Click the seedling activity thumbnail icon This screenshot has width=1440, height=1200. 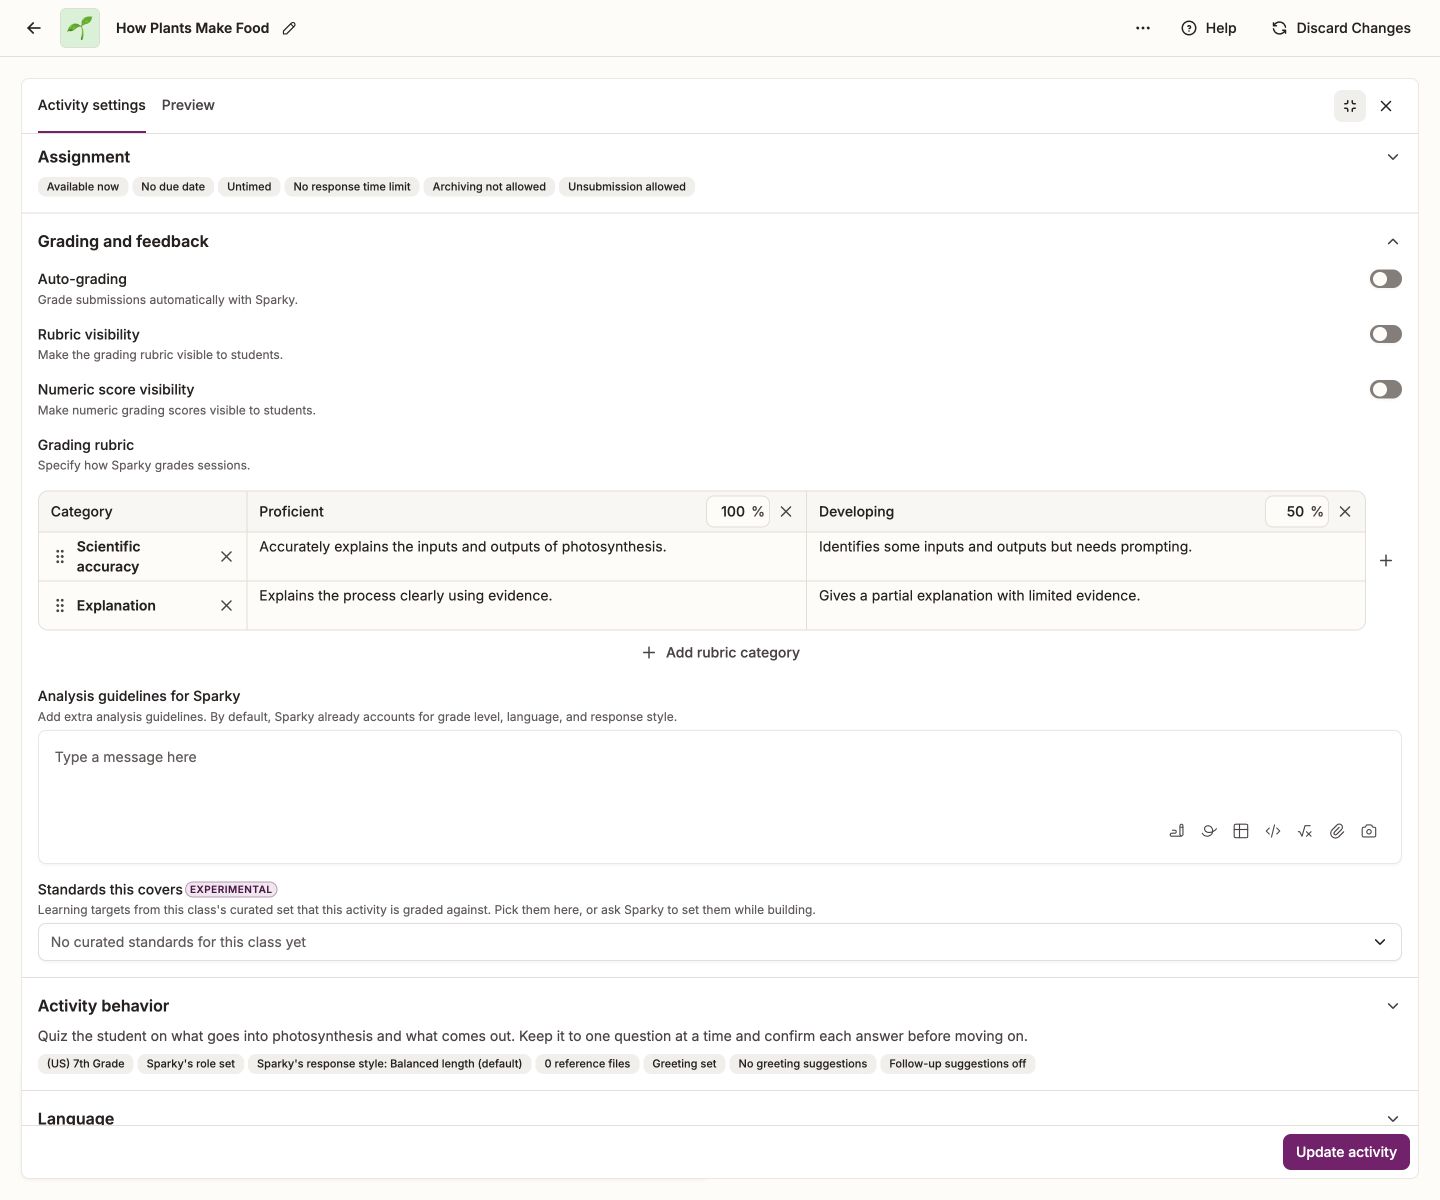(80, 28)
